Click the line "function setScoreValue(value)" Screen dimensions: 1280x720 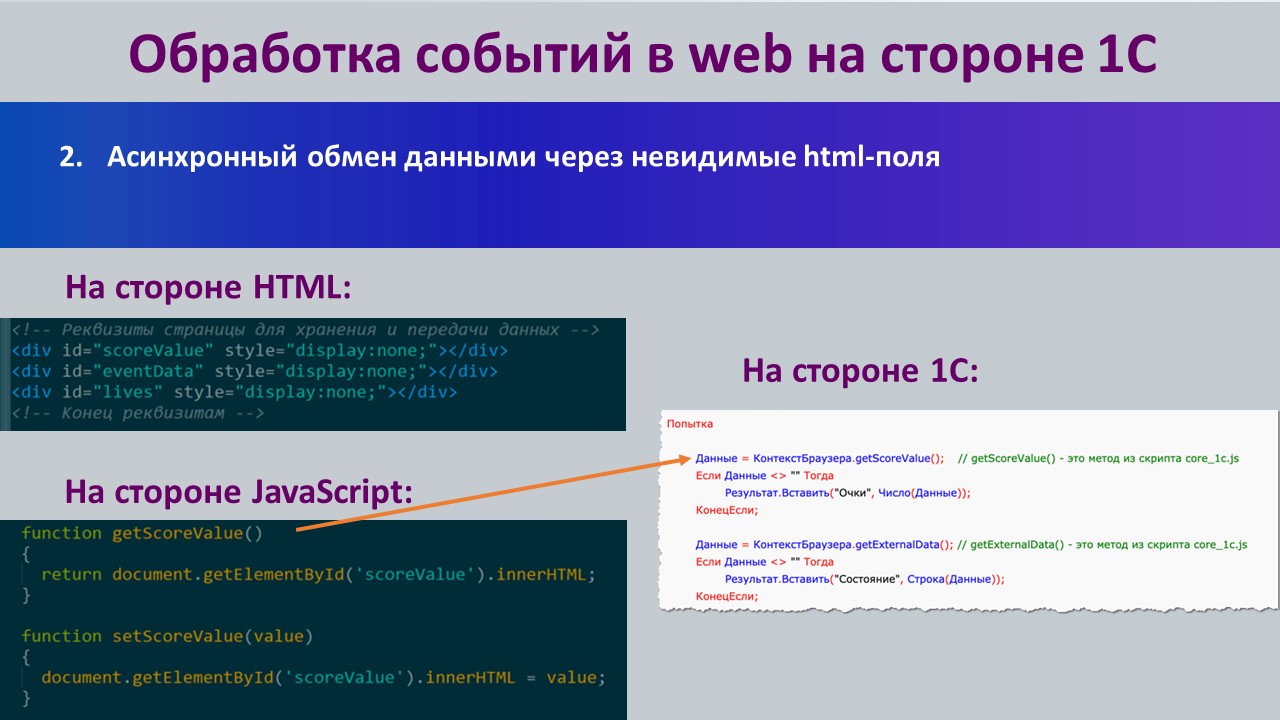(x=167, y=636)
